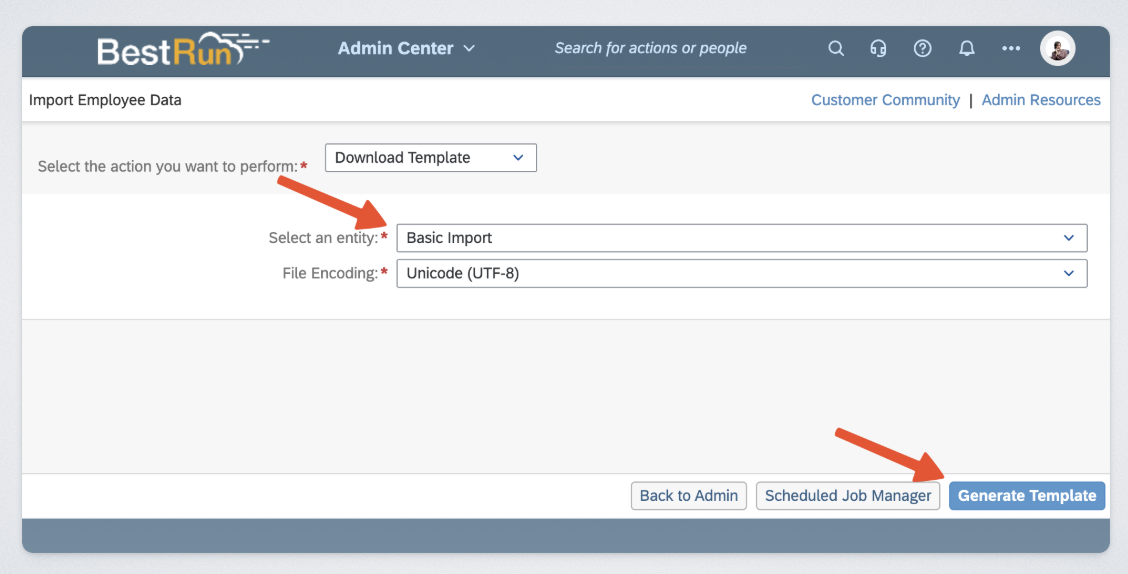Click the search magnifier icon
This screenshot has height=574, width=1128.
[836, 49]
